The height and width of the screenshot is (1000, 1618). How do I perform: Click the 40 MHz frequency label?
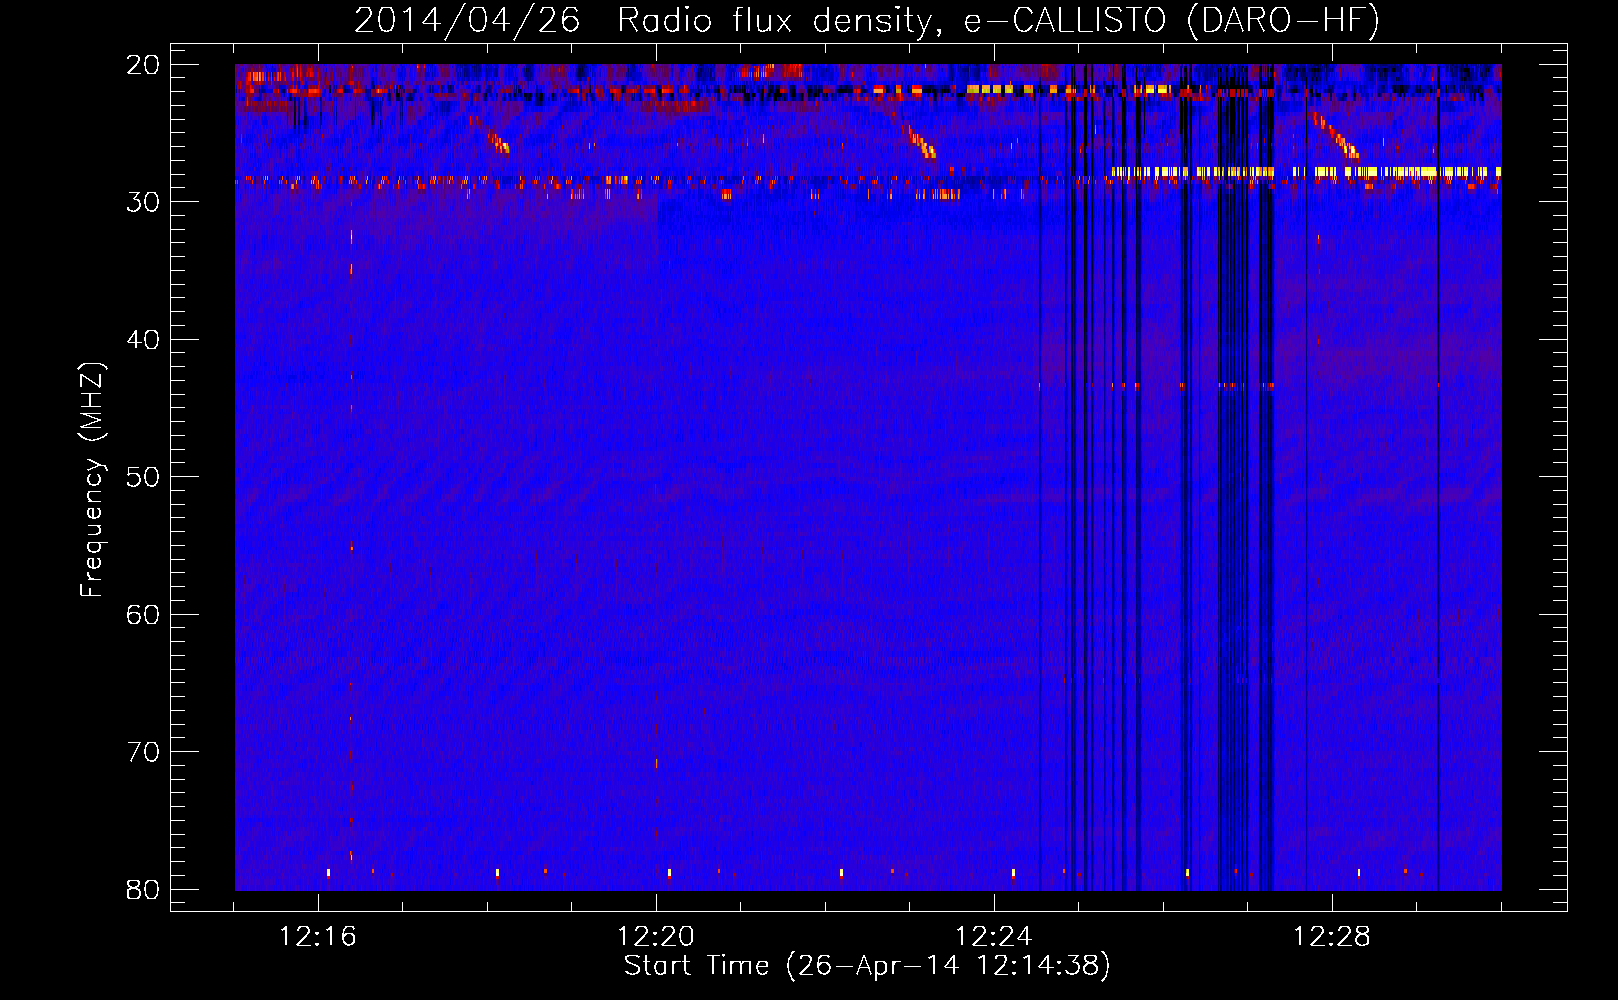click(x=143, y=340)
